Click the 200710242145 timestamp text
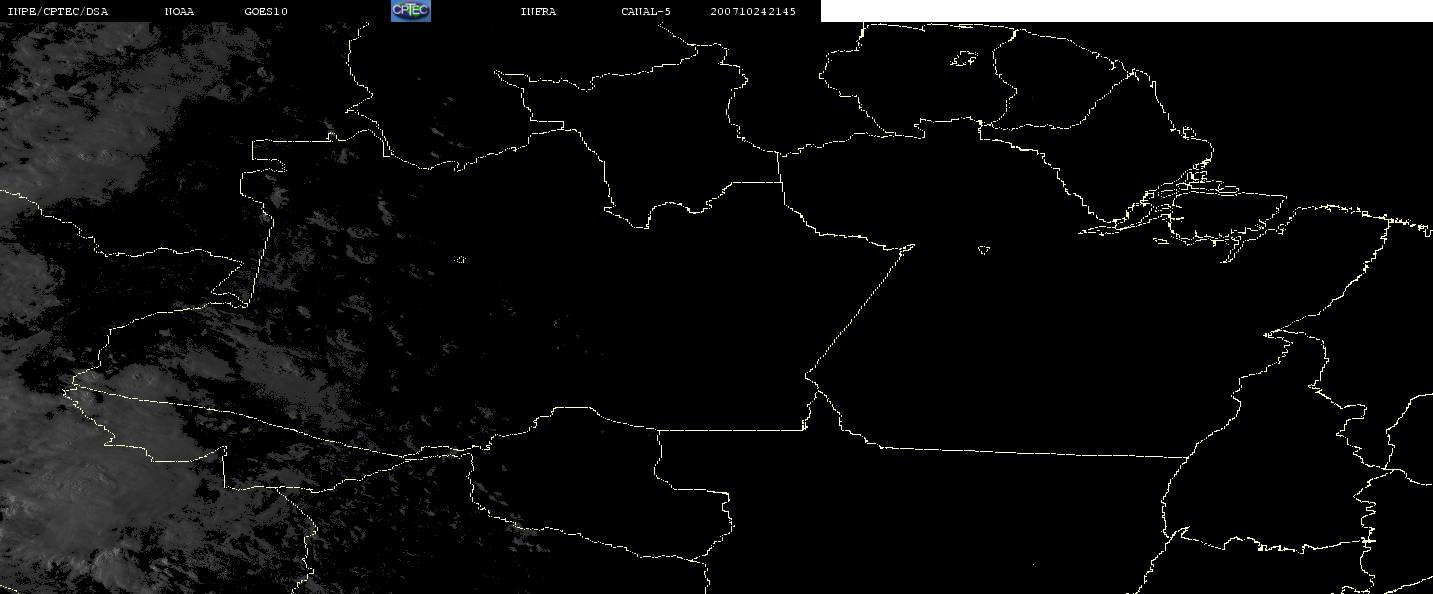 (753, 11)
